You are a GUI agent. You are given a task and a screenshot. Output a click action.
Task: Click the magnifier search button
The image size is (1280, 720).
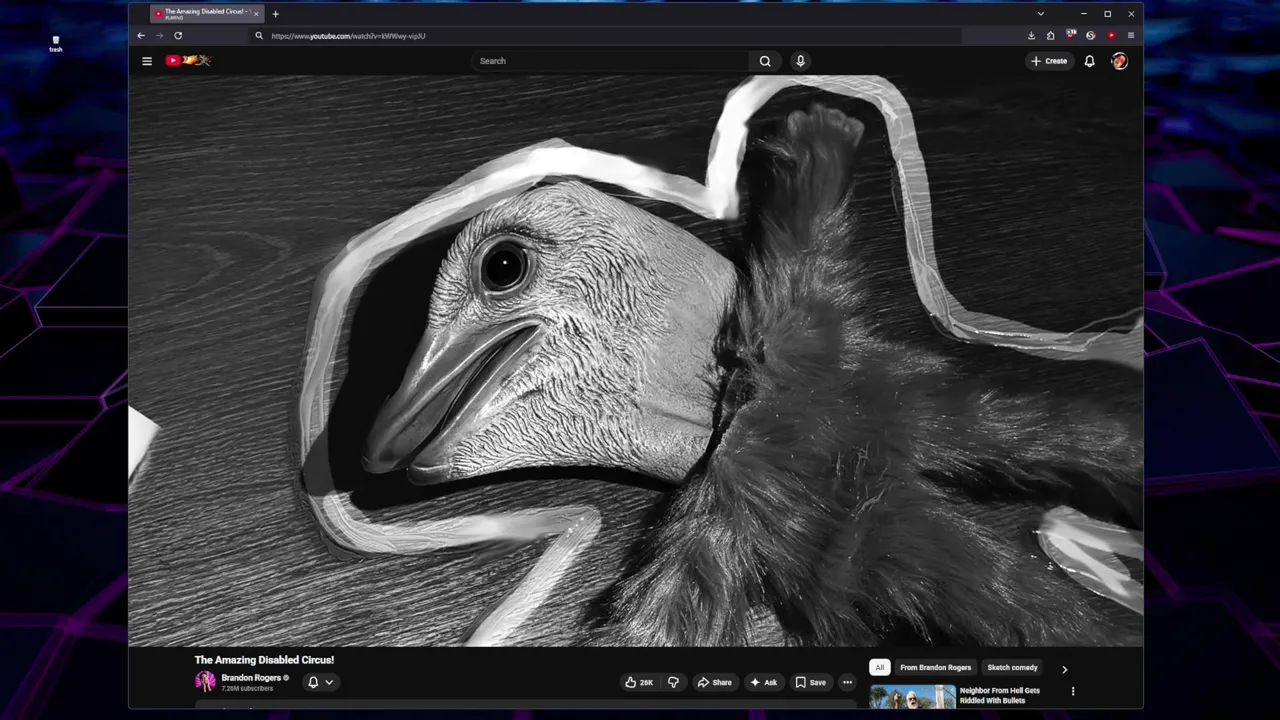pyautogui.click(x=765, y=61)
